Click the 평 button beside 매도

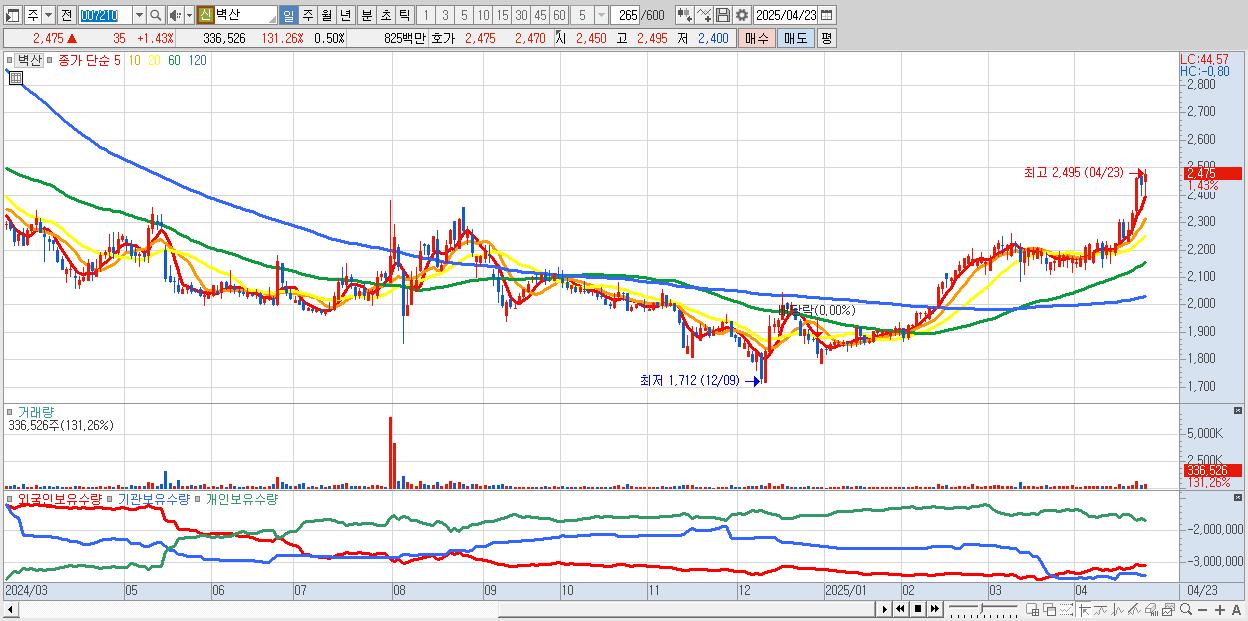click(826, 38)
